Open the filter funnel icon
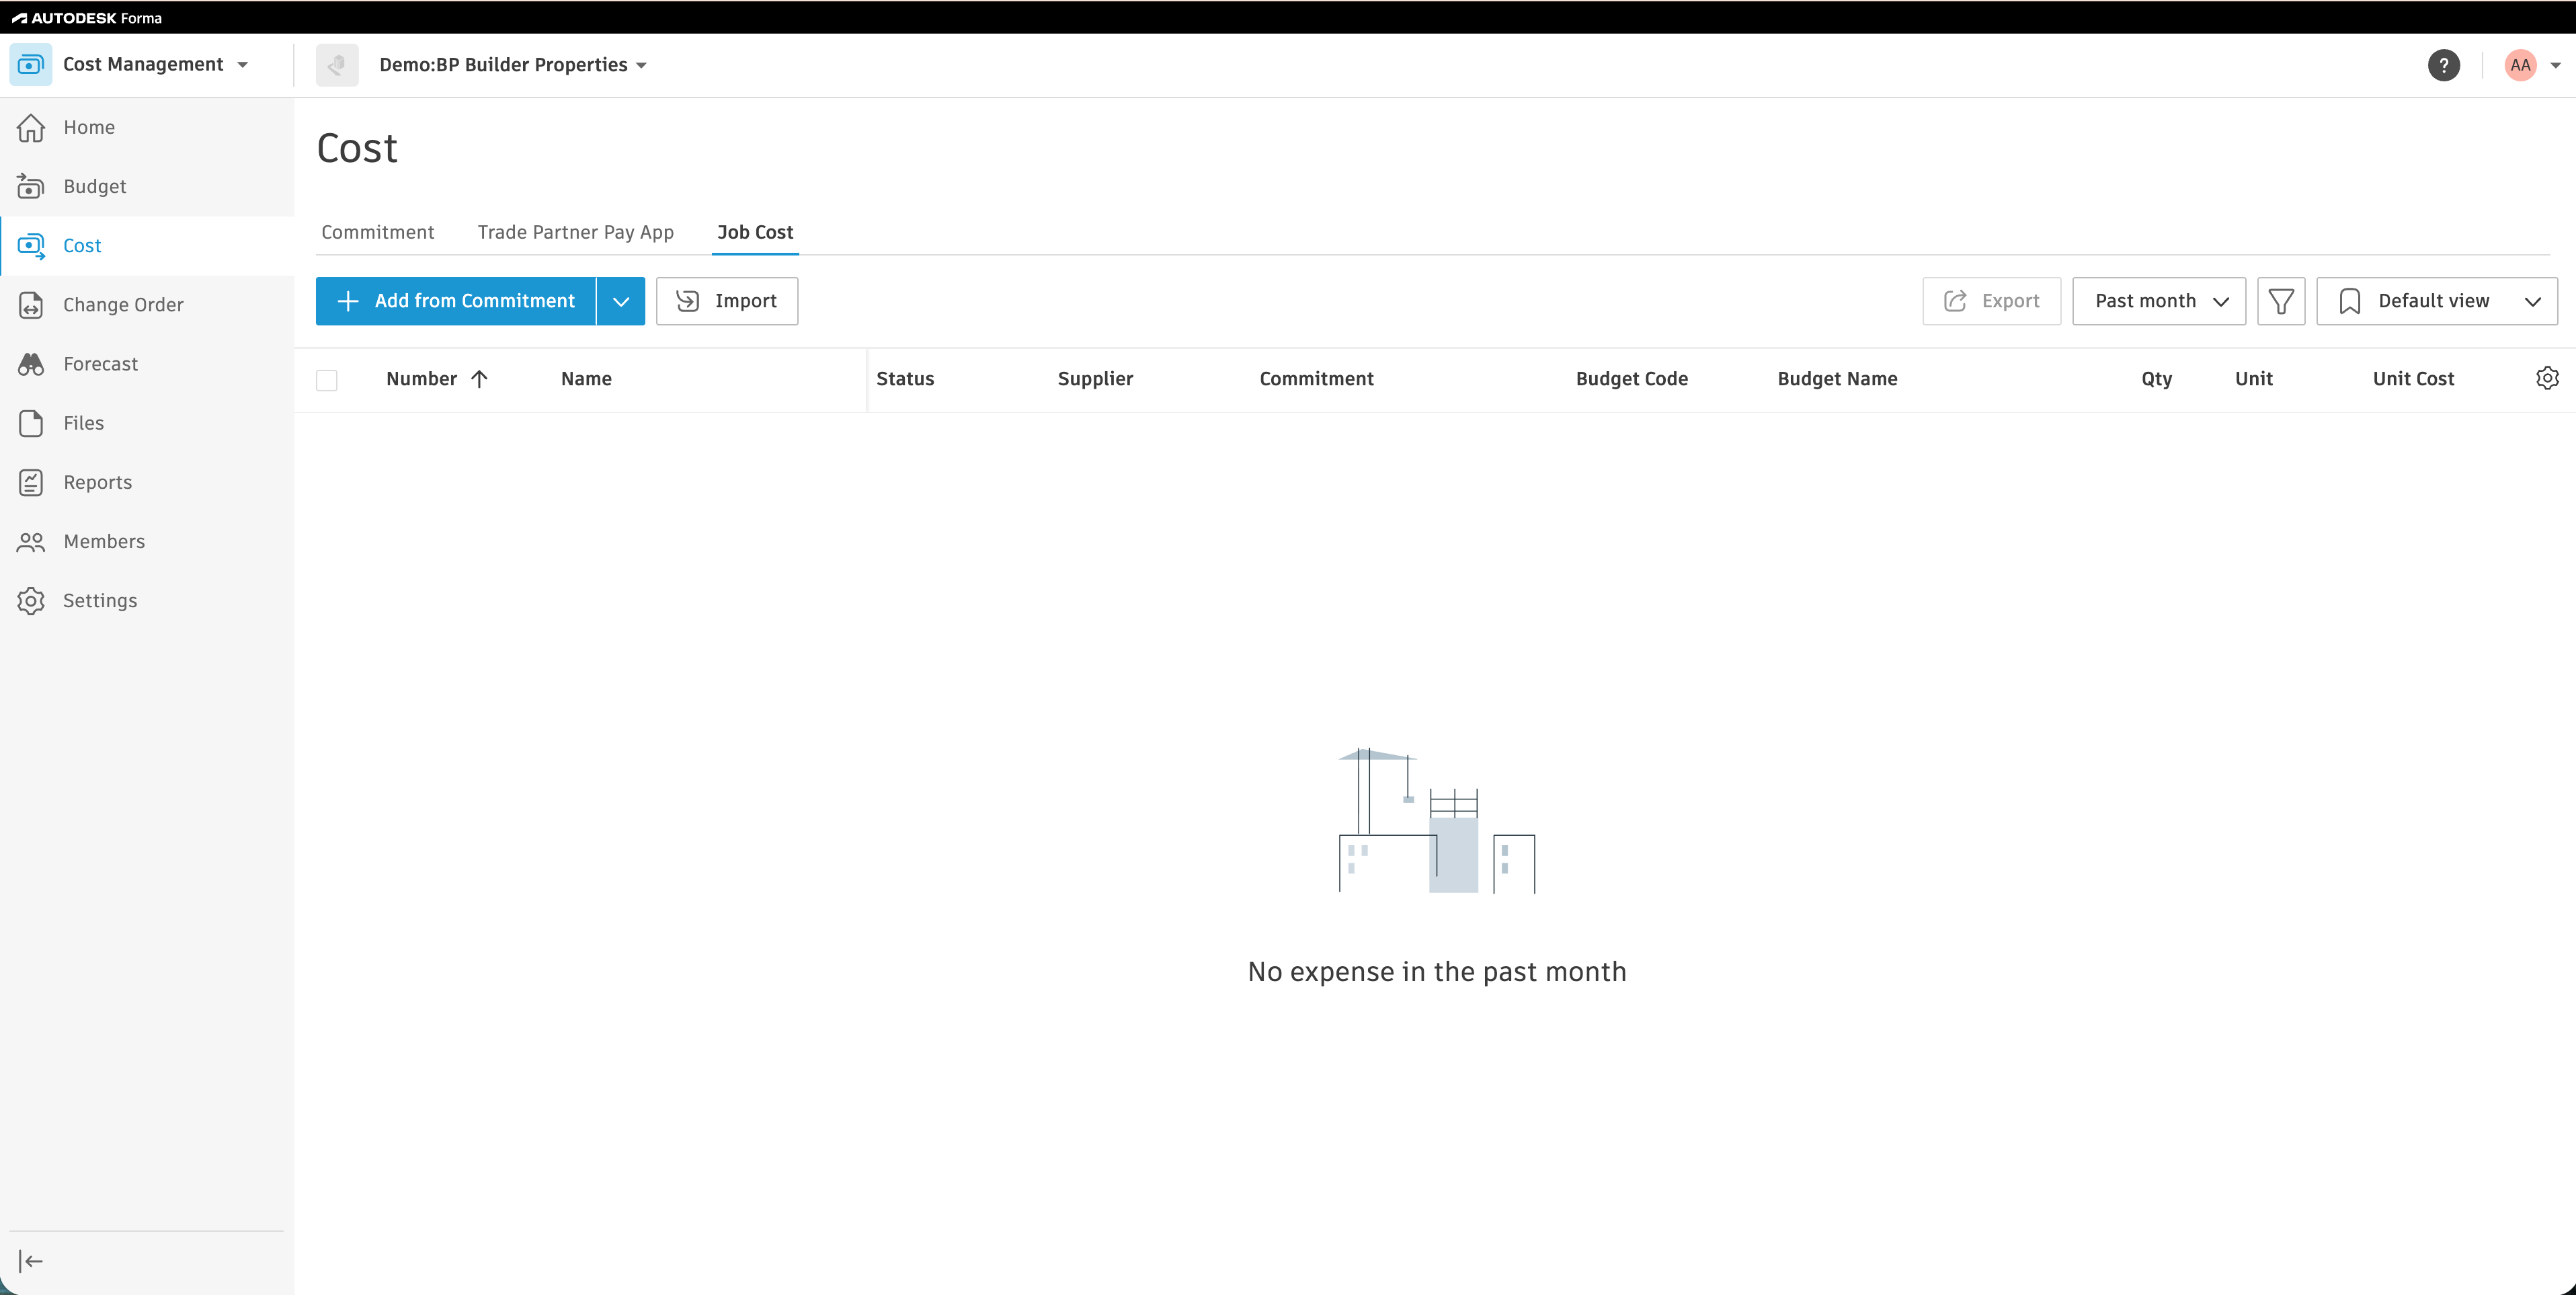This screenshot has height=1295, width=2576. (x=2280, y=301)
